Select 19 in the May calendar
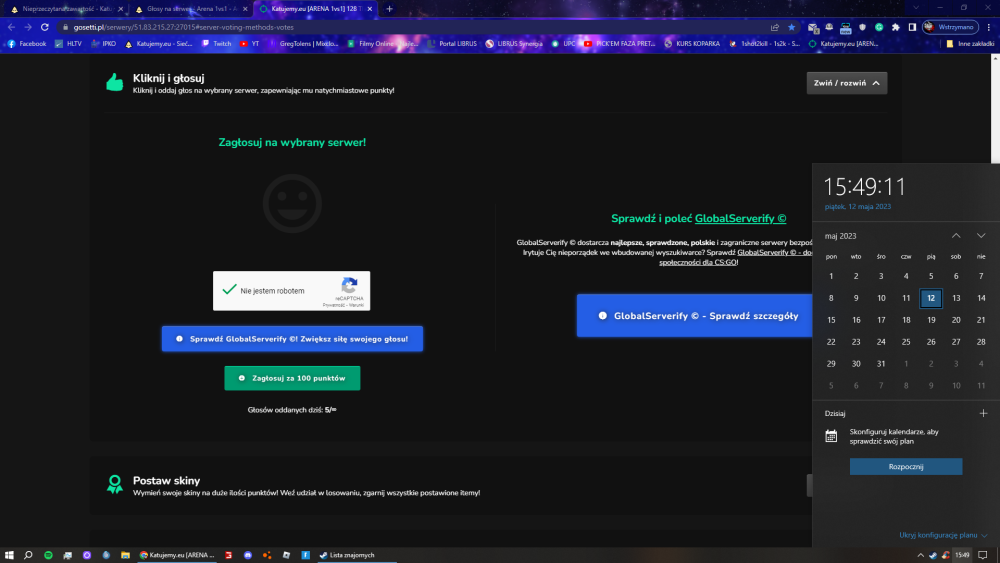 tap(931, 320)
